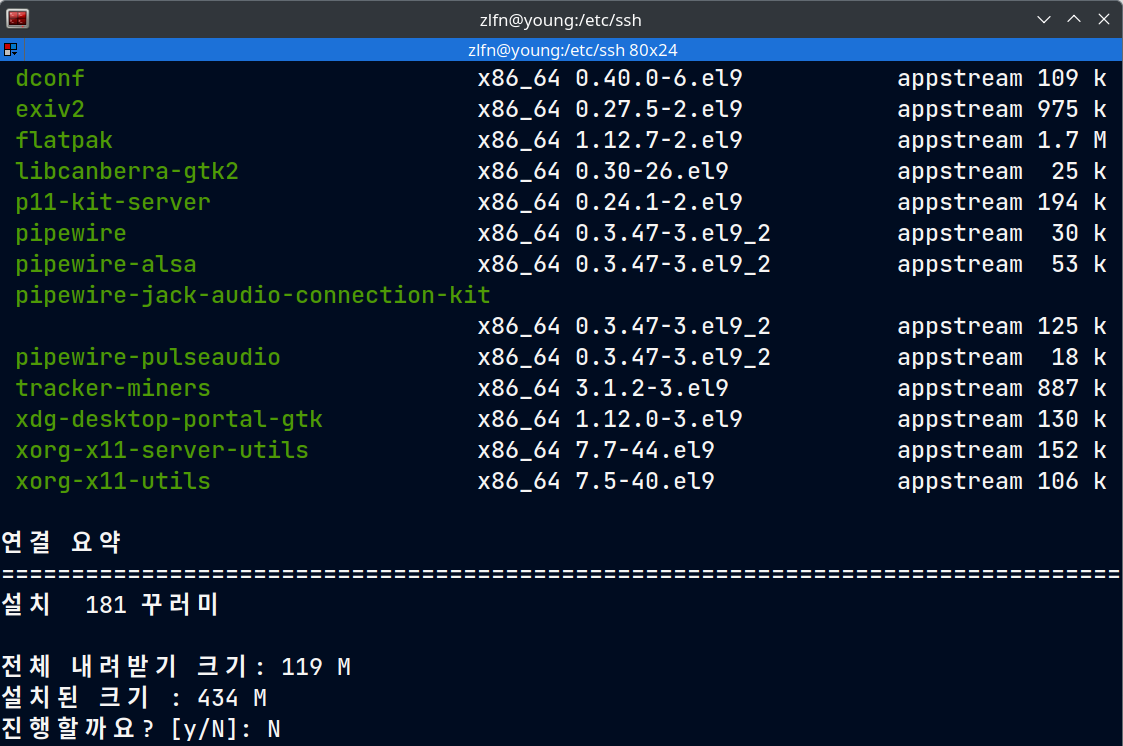Close the terminal window
The width and height of the screenshot is (1123, 746).
coord(1103,19)
